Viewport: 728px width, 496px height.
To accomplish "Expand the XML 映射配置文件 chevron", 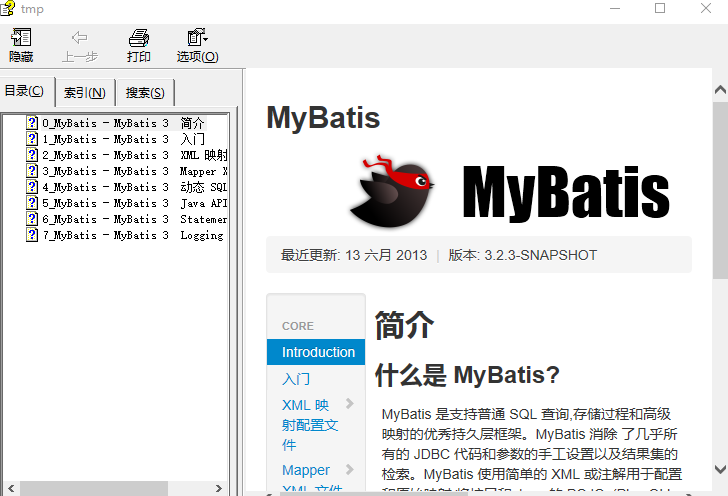I will [x=350, y=404].
